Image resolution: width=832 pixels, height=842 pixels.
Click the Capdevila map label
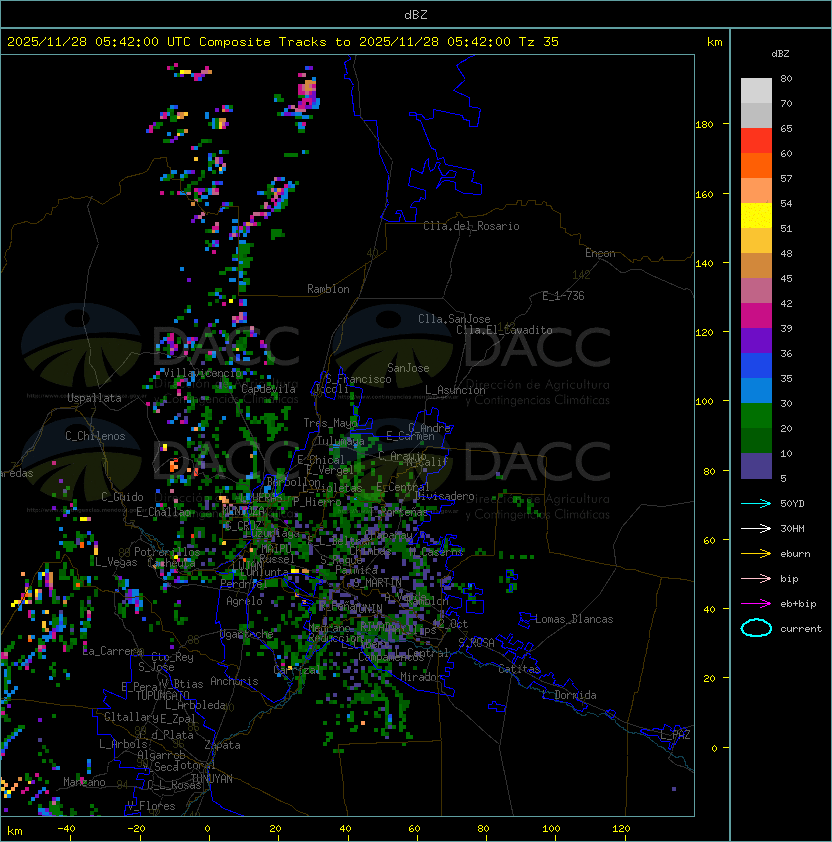tap(269, 389)
